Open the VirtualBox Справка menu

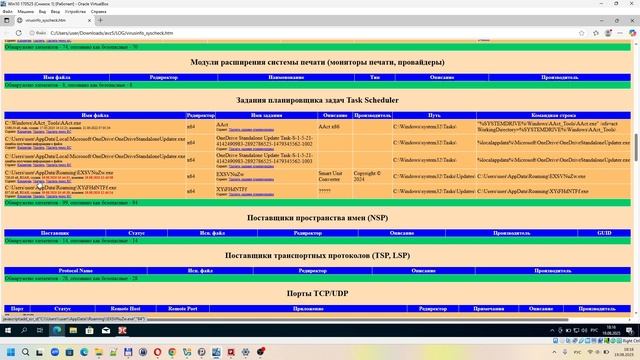coord(98,11)
